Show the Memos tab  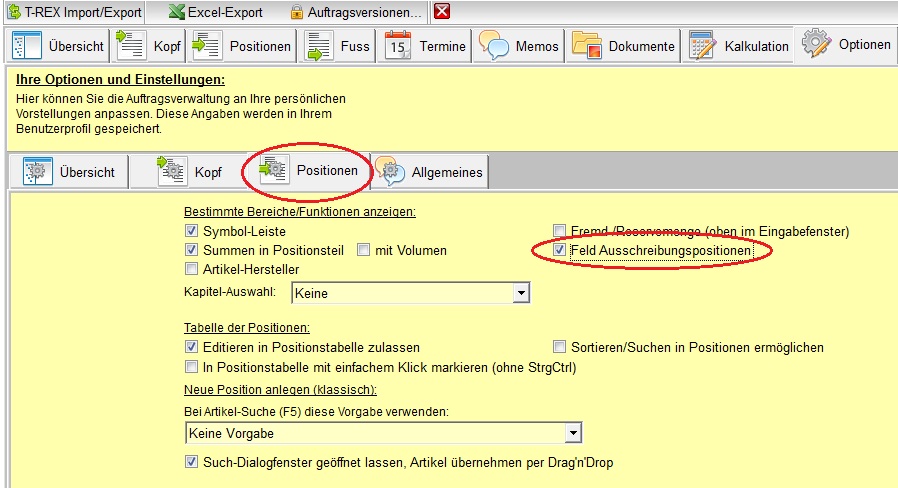tap(519, 46)
